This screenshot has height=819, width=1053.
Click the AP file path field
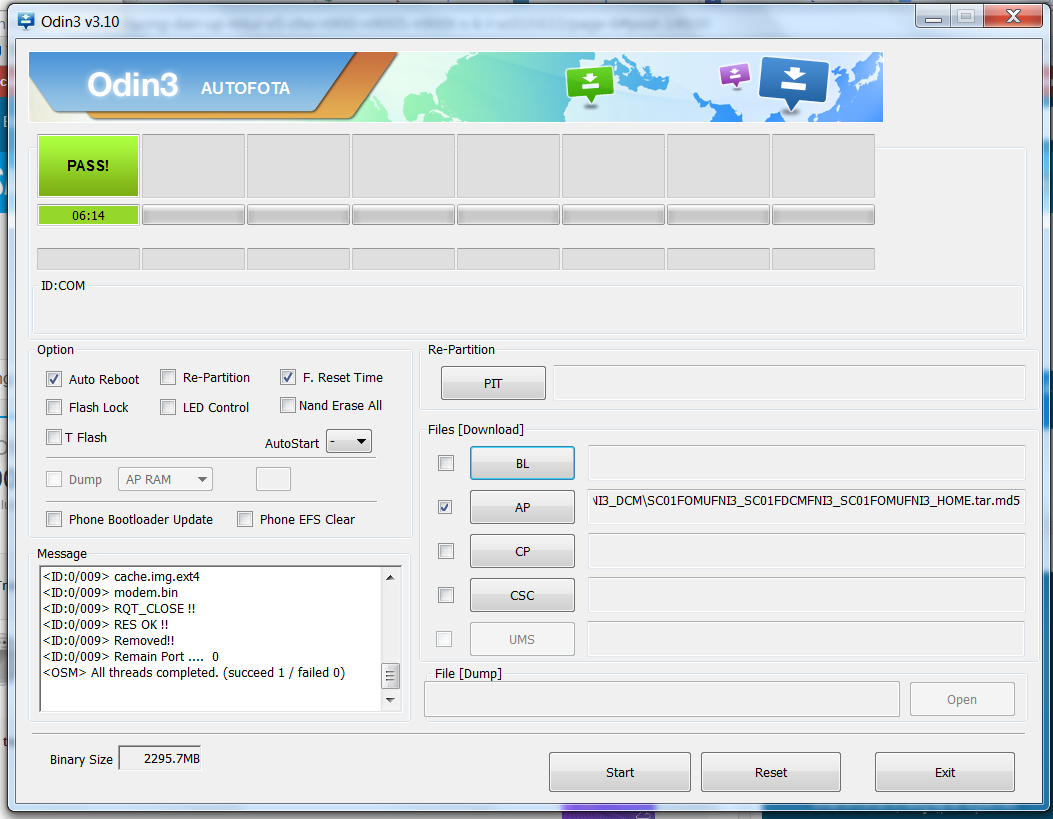tap(807, 507)
